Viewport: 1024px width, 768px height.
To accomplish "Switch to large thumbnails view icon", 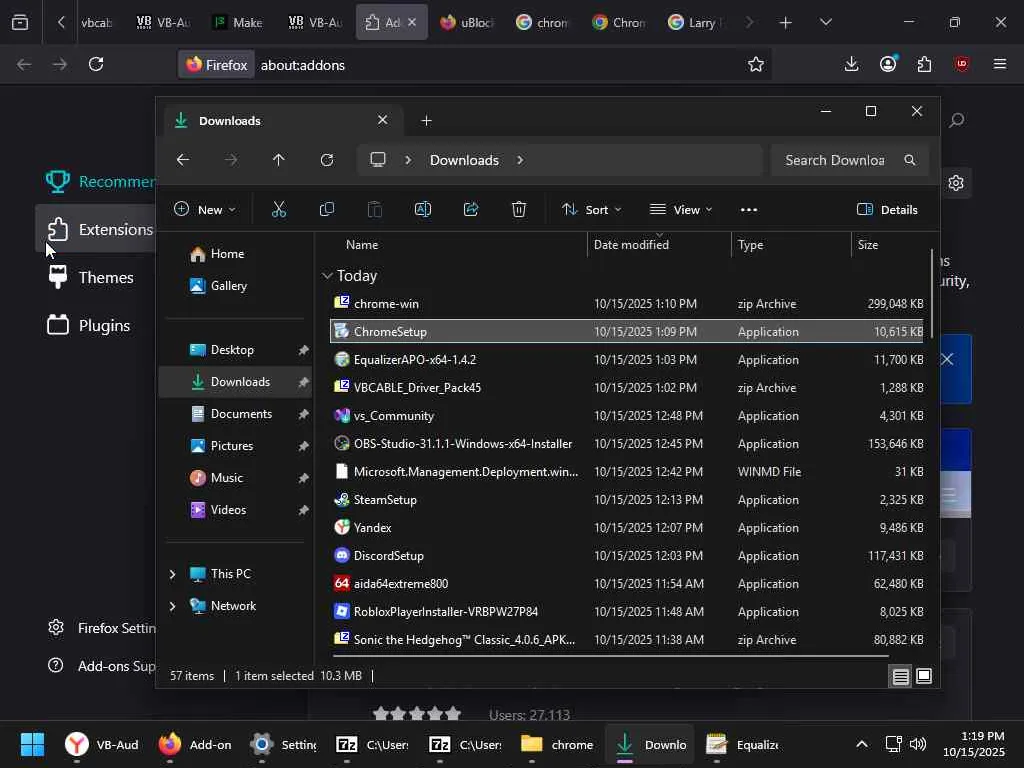I will pos(924,677).
